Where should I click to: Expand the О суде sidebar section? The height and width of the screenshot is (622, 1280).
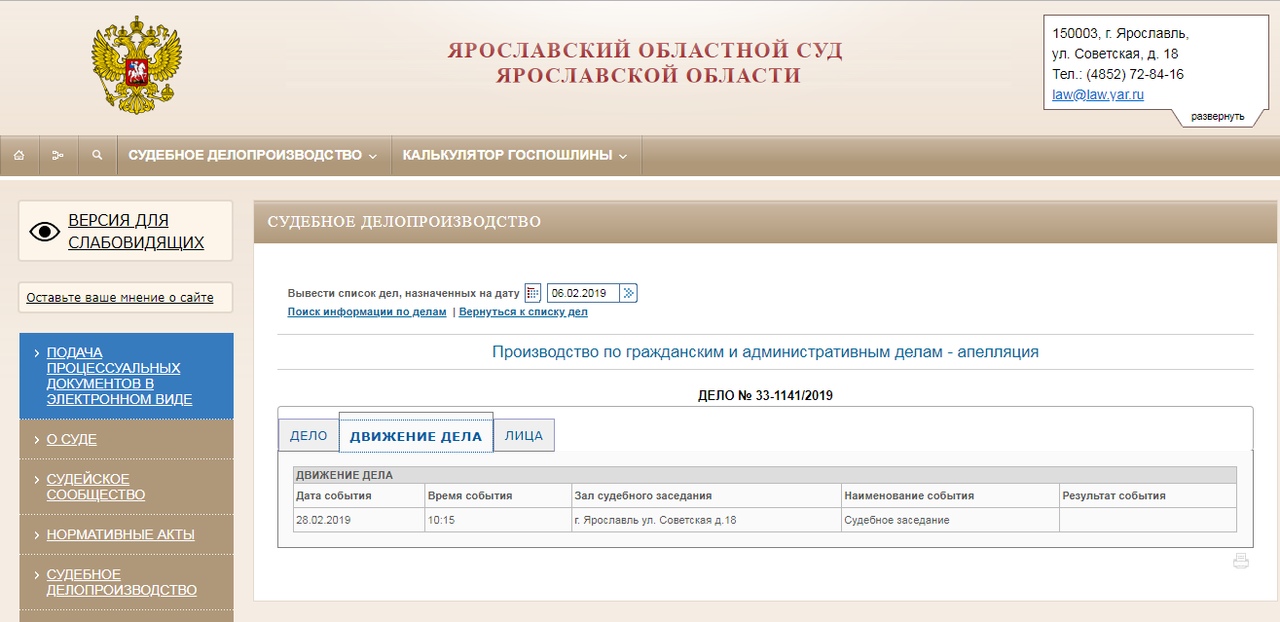click(72, 439)
